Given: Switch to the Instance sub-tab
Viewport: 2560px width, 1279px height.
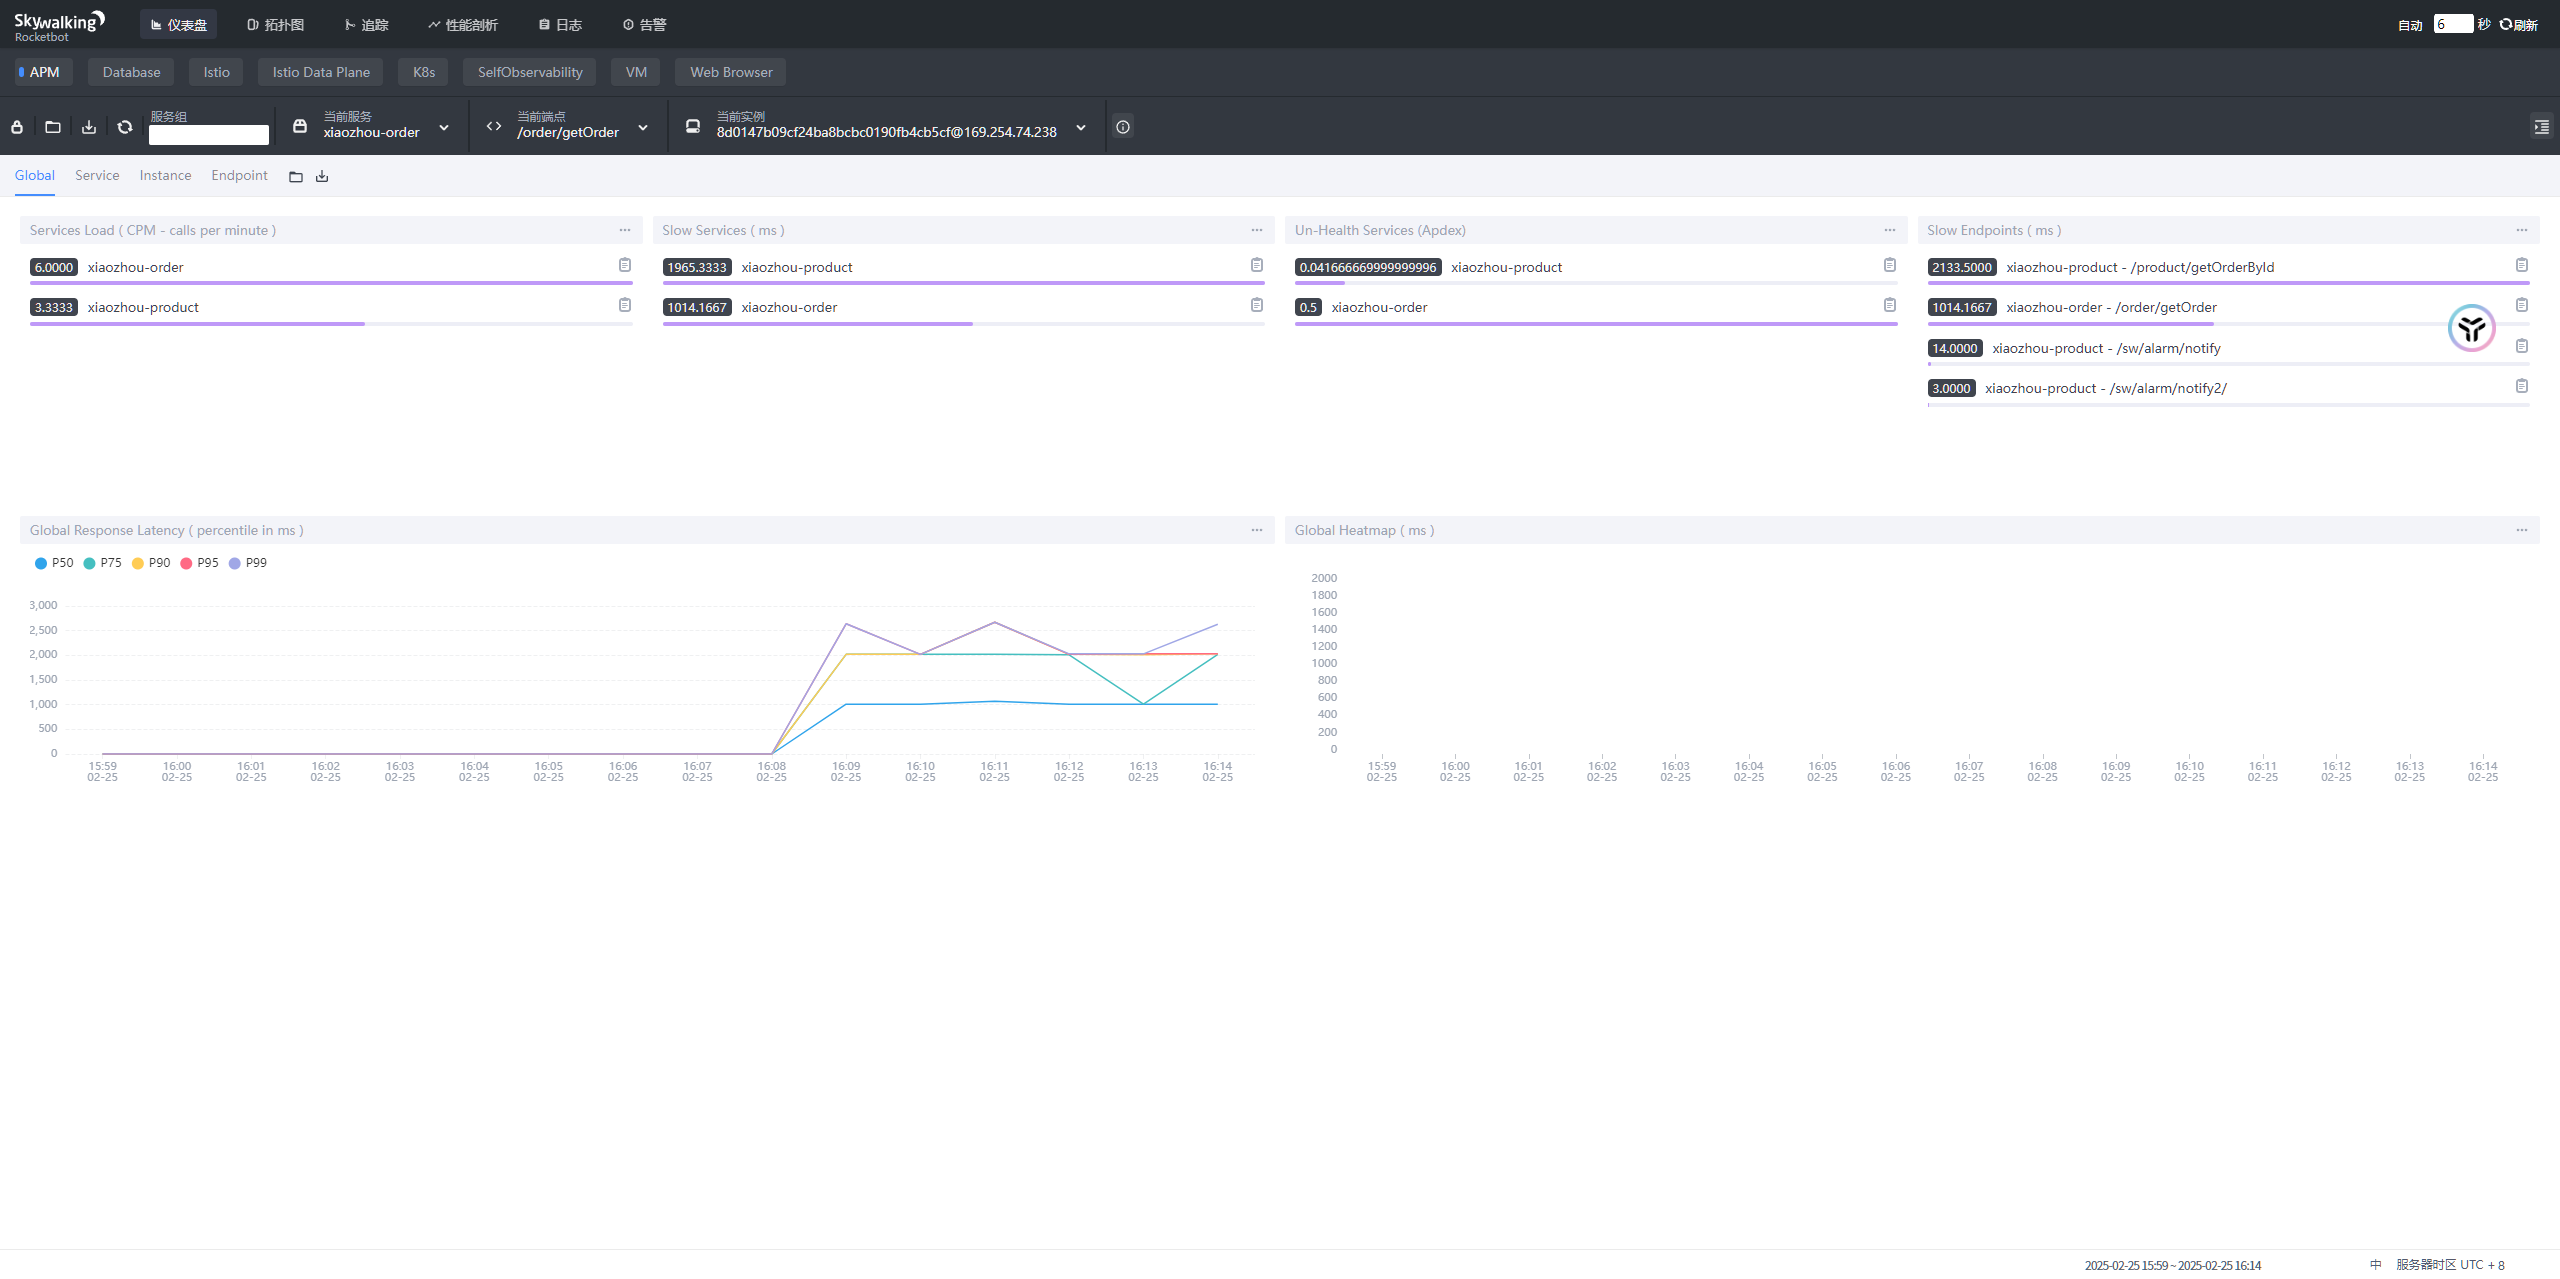Looking at the screenshot, I should pyautogui.click(x=165, y=176).
